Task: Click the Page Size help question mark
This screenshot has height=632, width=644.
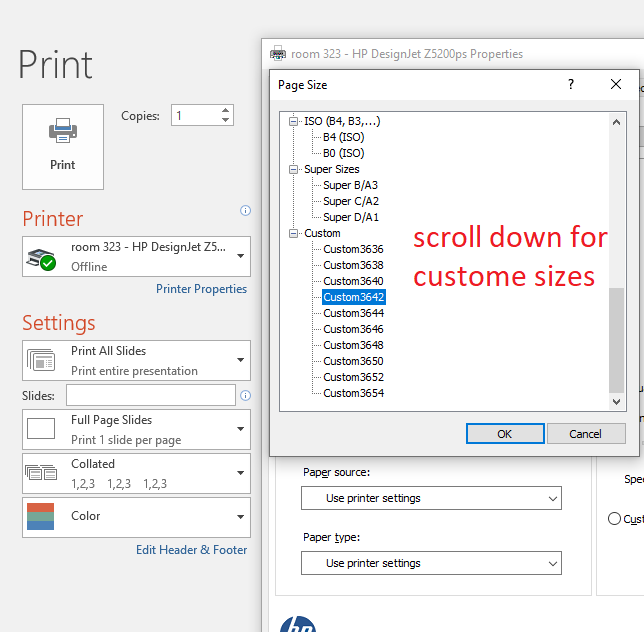Action: pyautogui.click(x=571, y=85)
